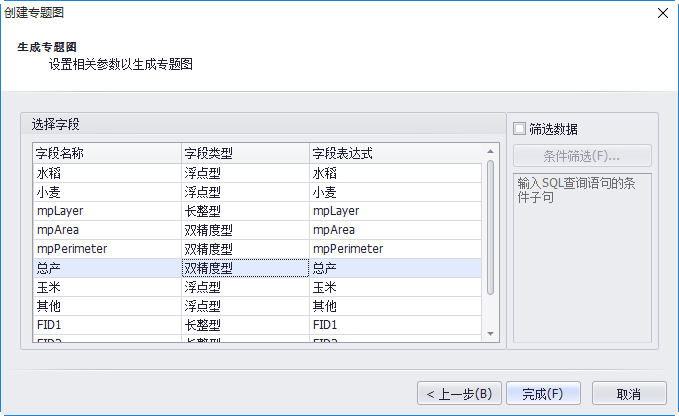This screenshot has height=416, width=679.
Task: Choose the mpArea field name
Action: click(58, 230)
